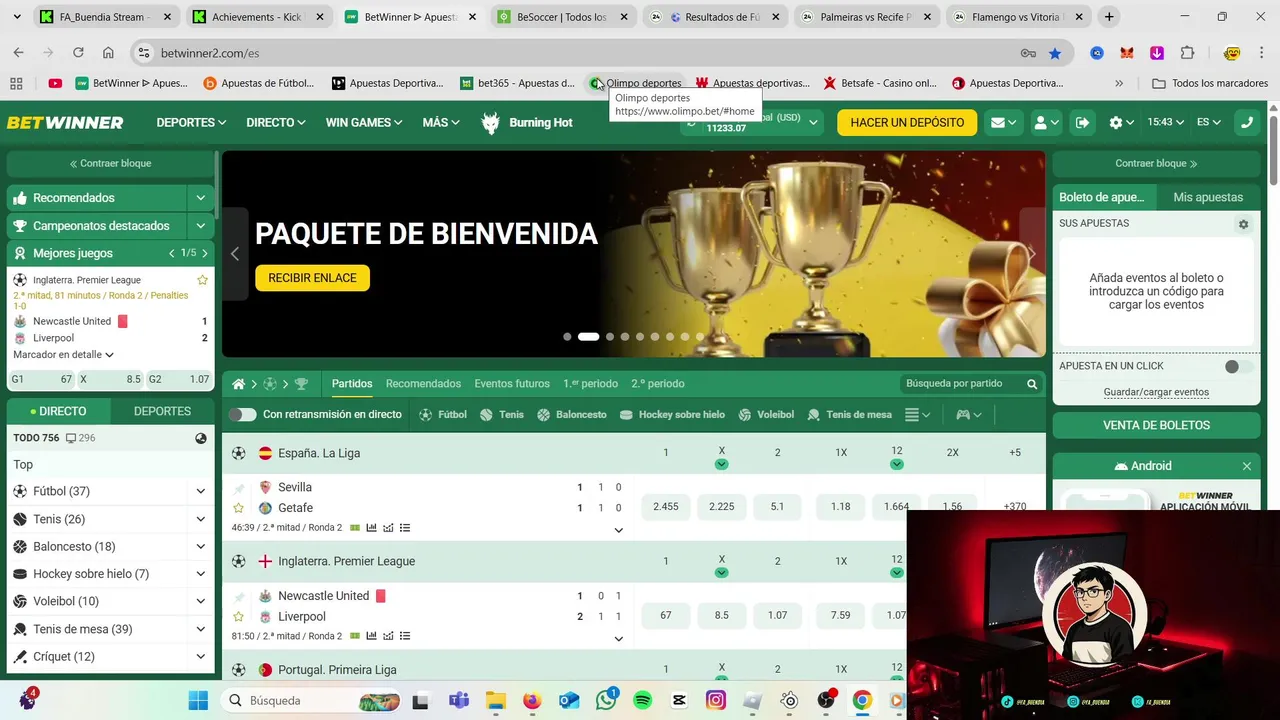The height and width of the screenshot is (720, 1280).
Task: Switch to the Eventos futuros tab
Action: [x=512, y=384]
